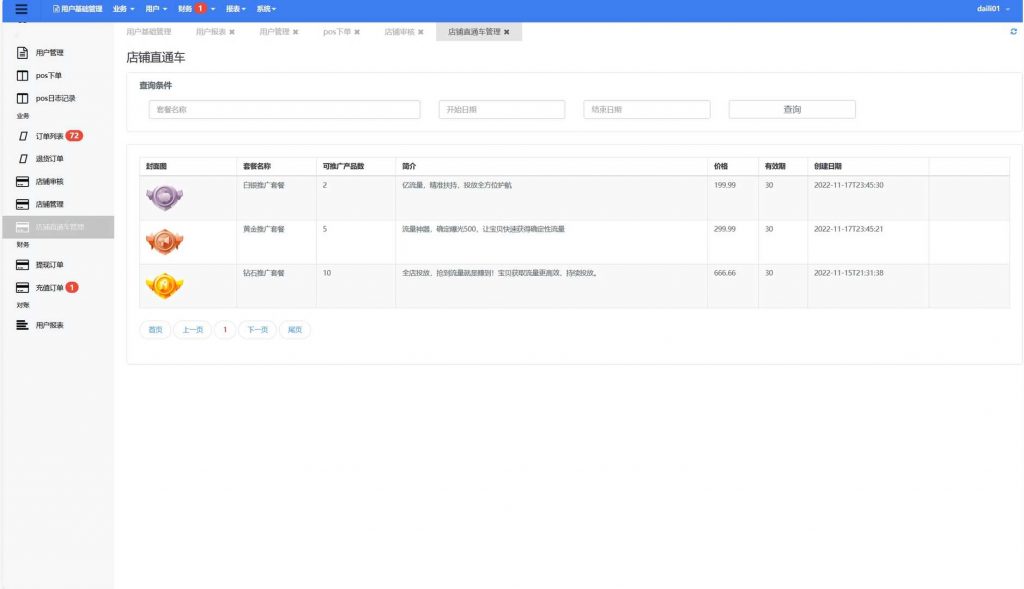Click the pos下单 sidebar icon
Image resolution: width=1024 pixels, height=589 pixels.
22,76
